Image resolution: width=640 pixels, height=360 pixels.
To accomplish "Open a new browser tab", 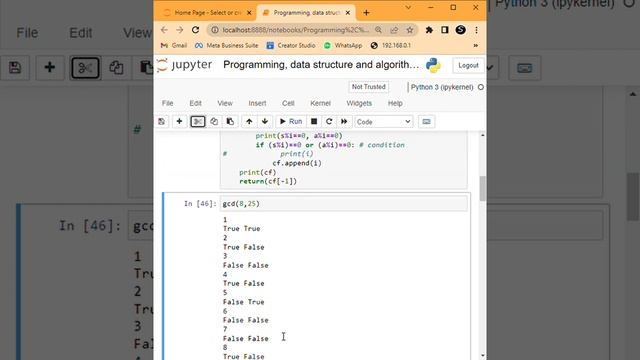I will (366, 13).
